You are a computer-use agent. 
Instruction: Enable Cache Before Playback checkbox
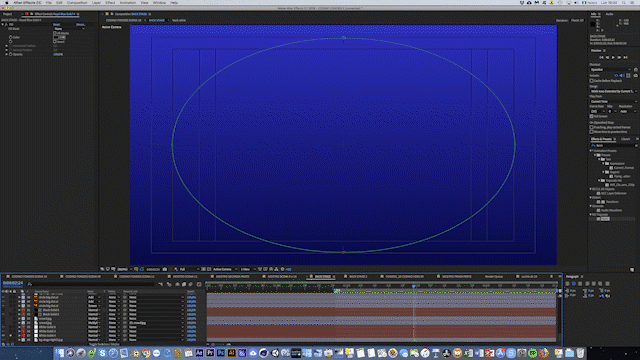click(x=591, y=81)
